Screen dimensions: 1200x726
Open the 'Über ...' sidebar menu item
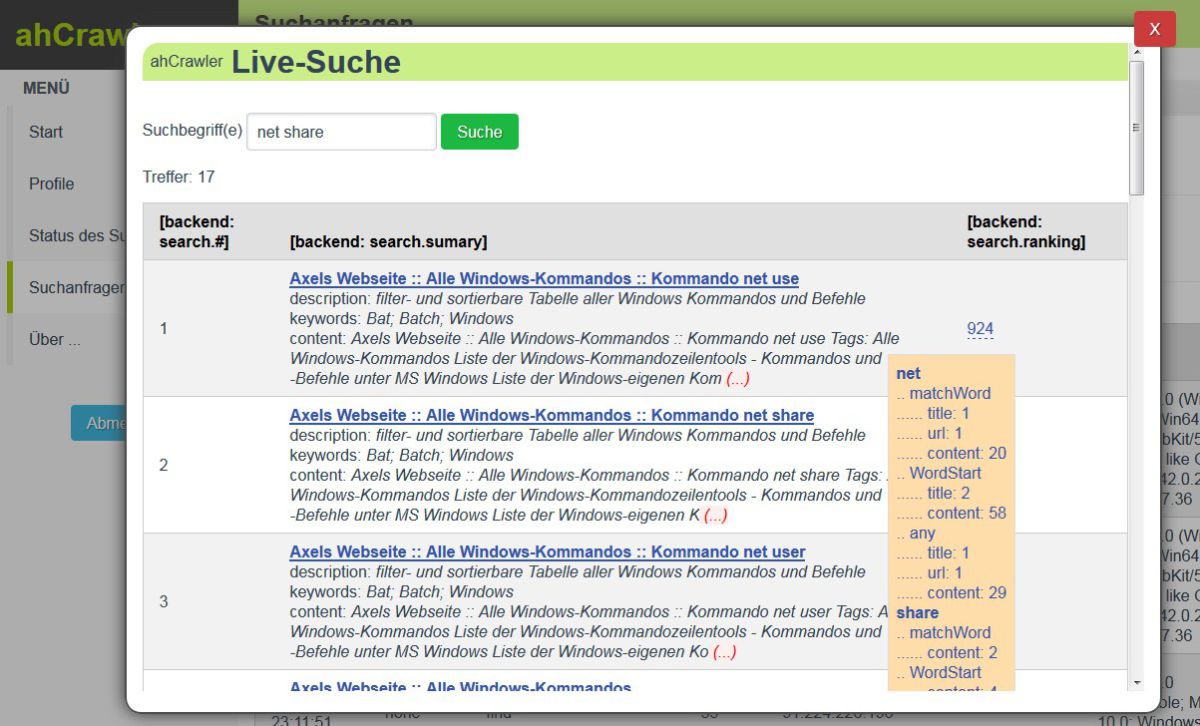(x=67, y=339)
